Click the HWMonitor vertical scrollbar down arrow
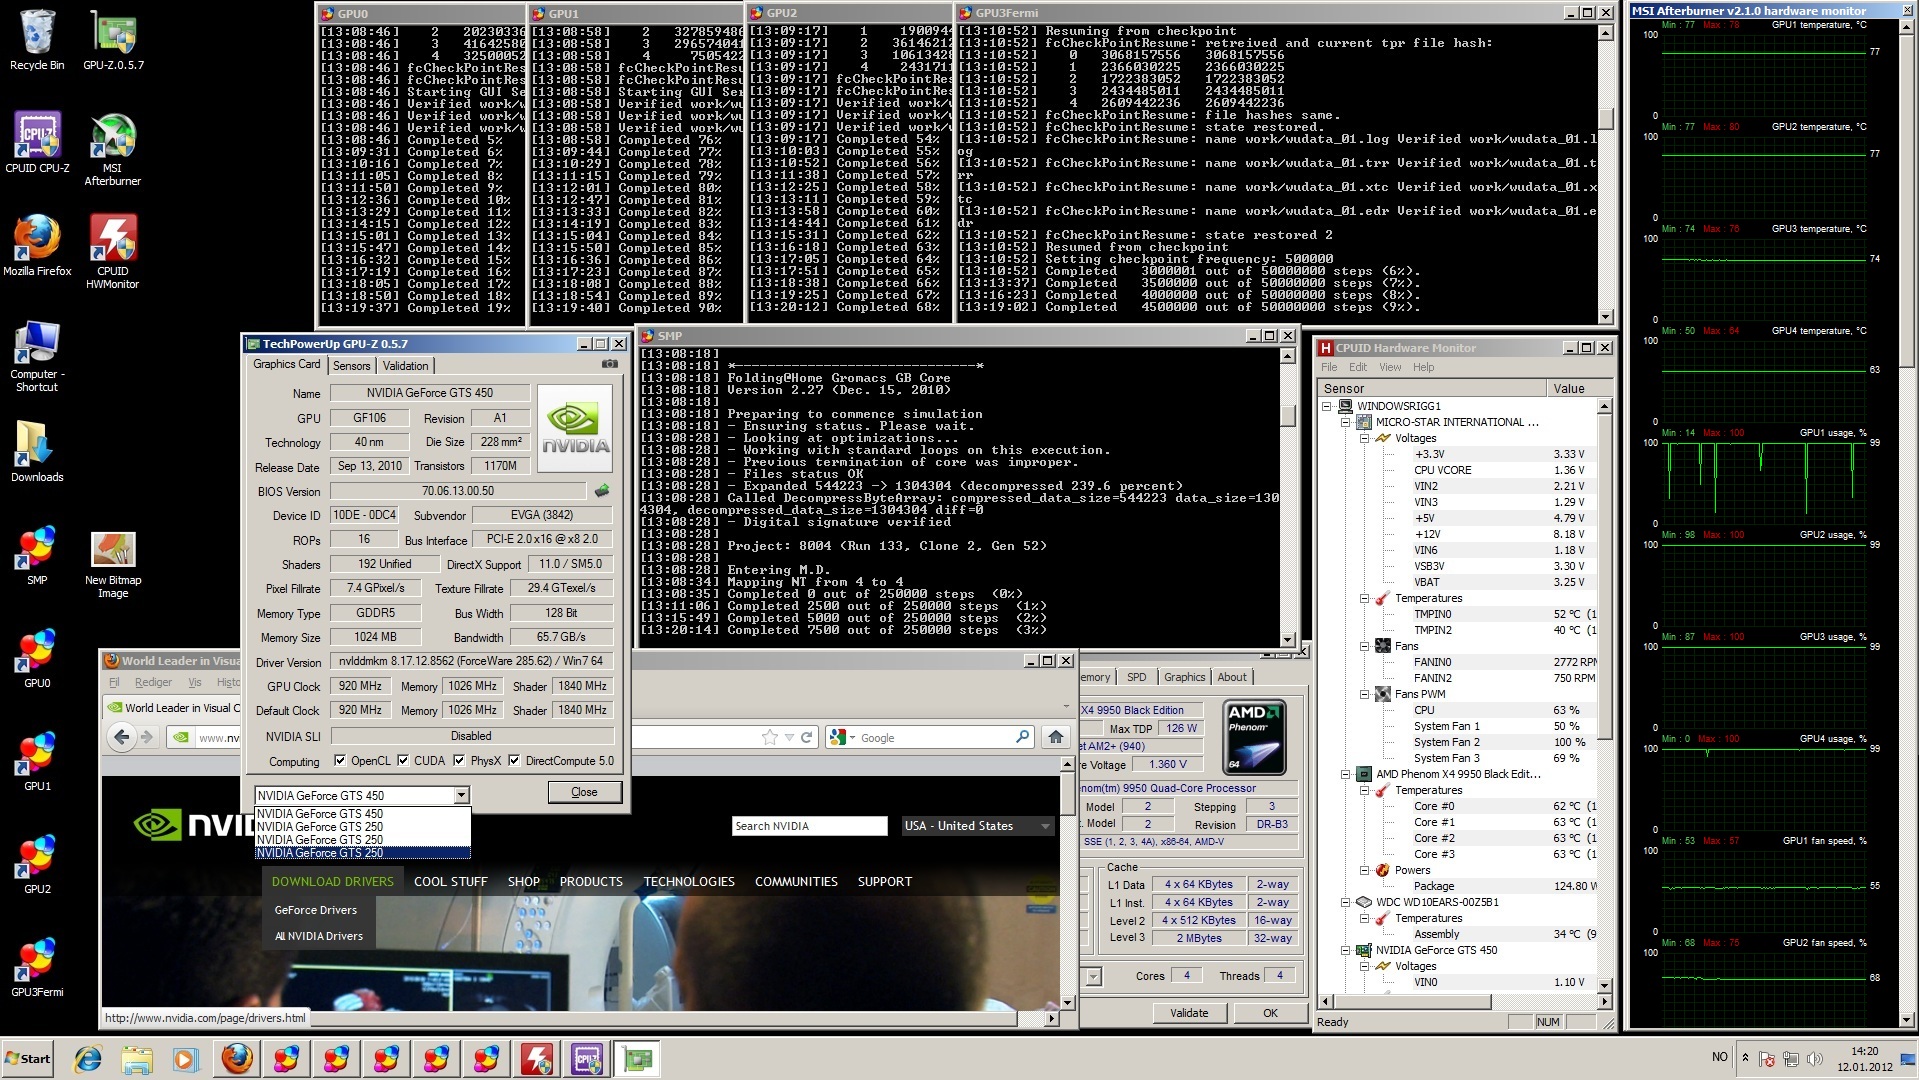The height and width of the screenshot is (1080, 1919). point(1604,984)
